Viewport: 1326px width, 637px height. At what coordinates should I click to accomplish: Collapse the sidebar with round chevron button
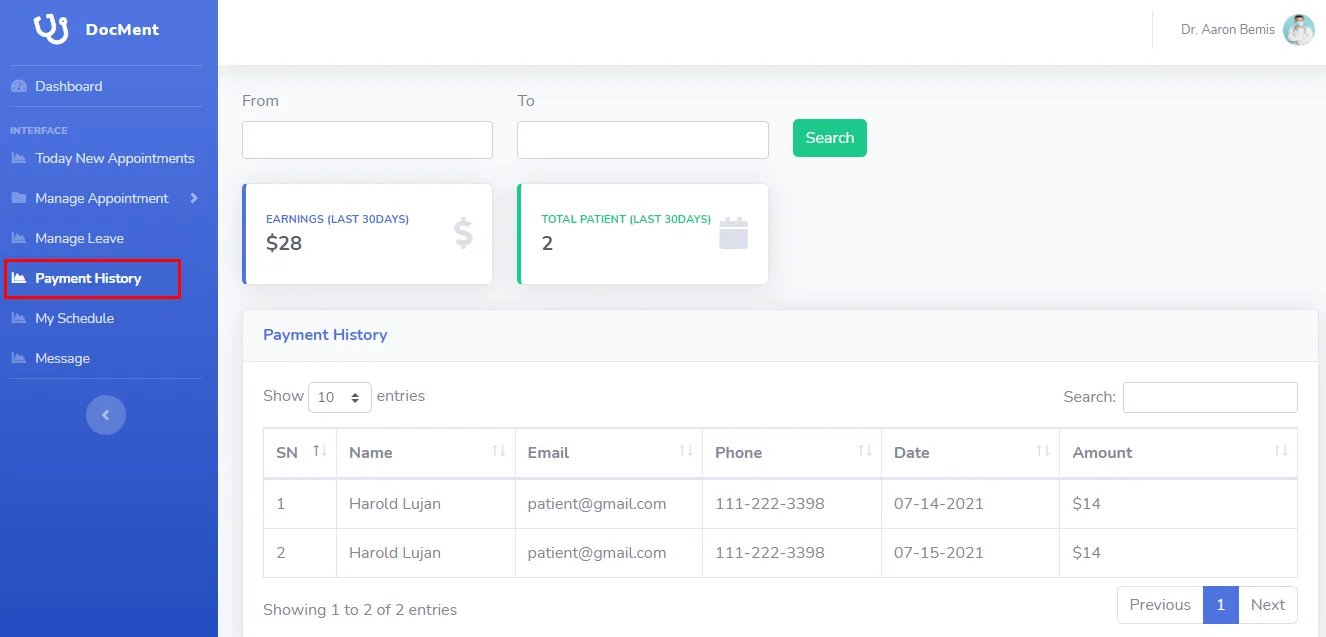[106, 415]
